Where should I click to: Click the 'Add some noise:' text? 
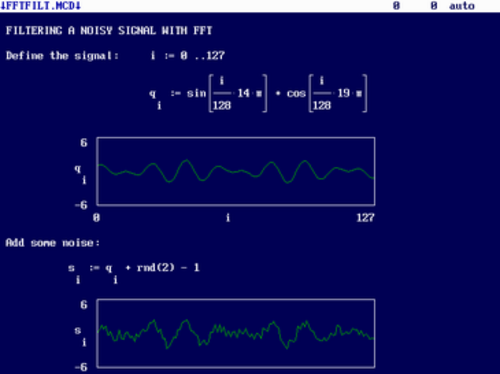pyautogui.click(x=53, y=243)
